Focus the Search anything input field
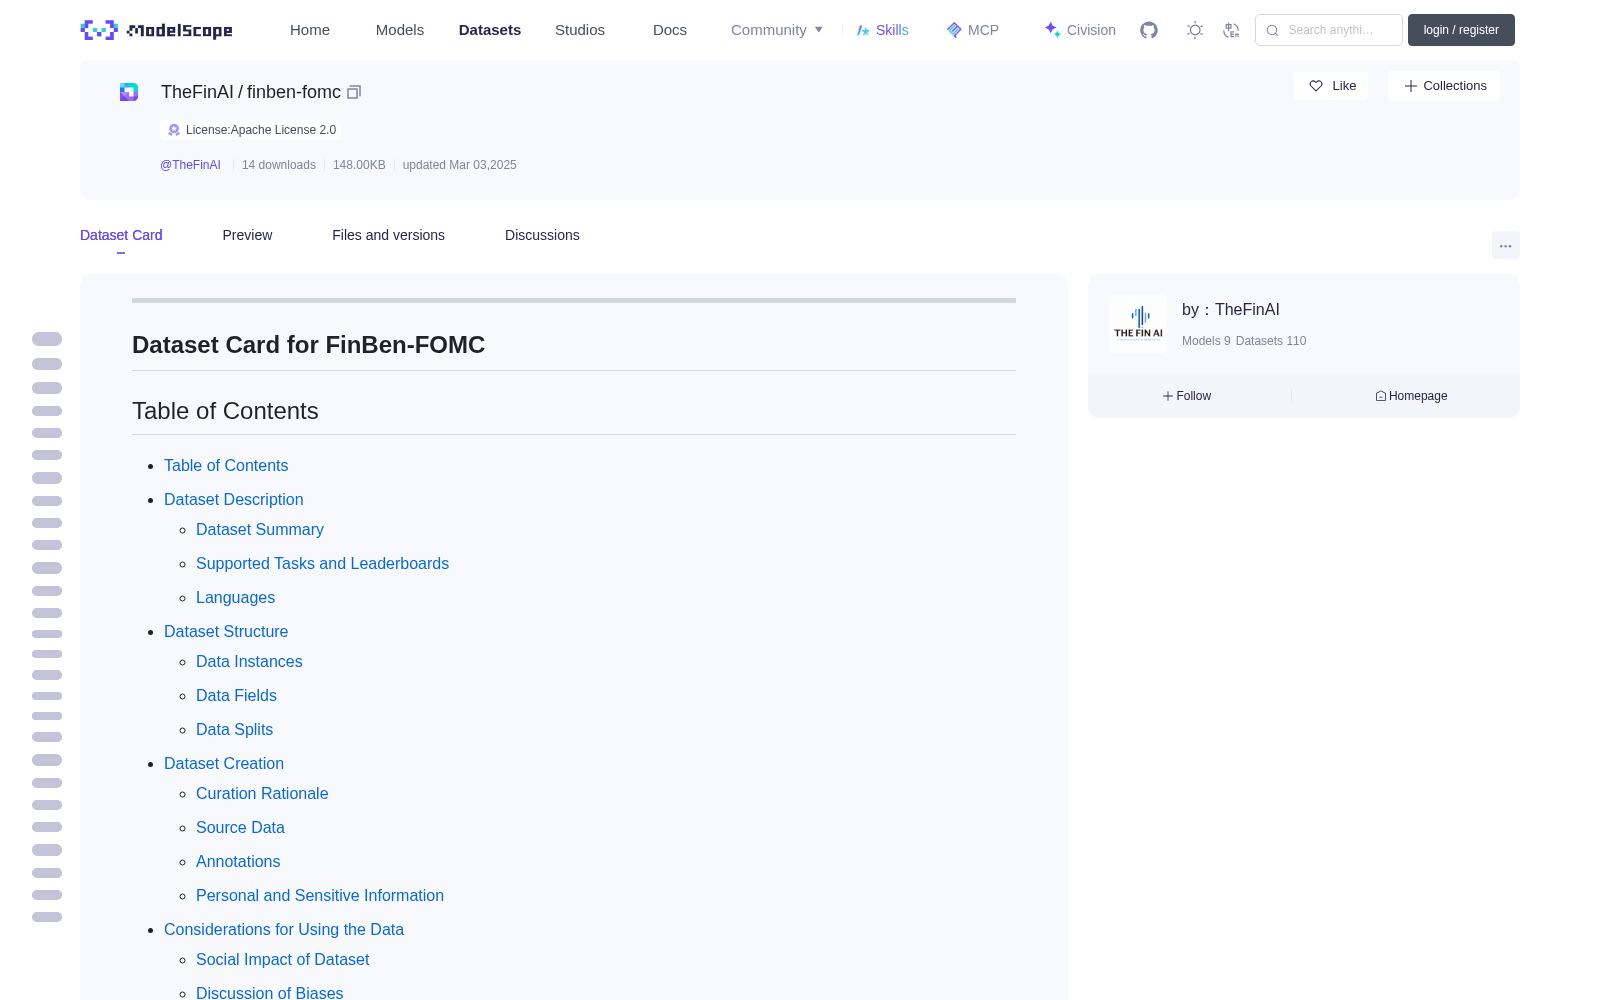 (x=1329, y=30)
